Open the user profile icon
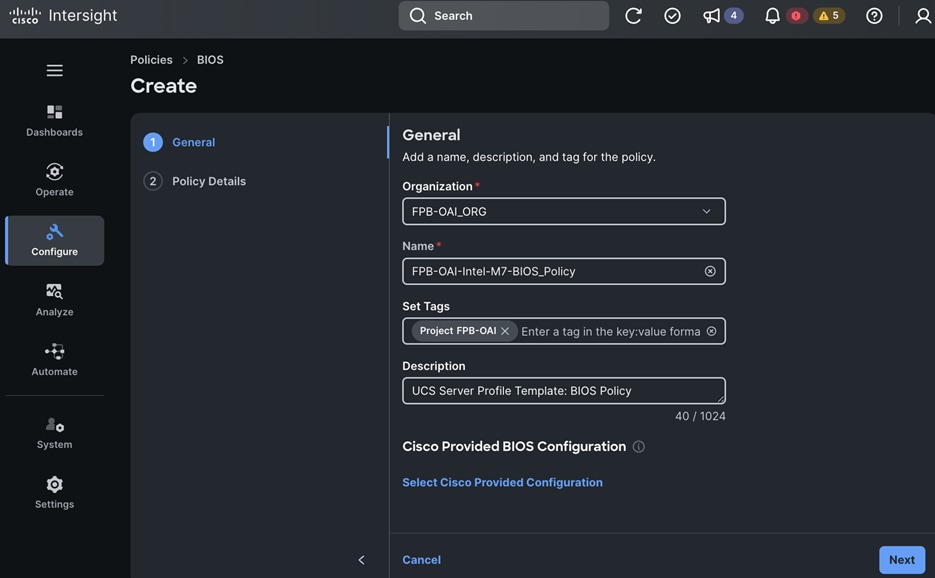The width and height of the screenshot is (935, 578). [x=923, y=16]
